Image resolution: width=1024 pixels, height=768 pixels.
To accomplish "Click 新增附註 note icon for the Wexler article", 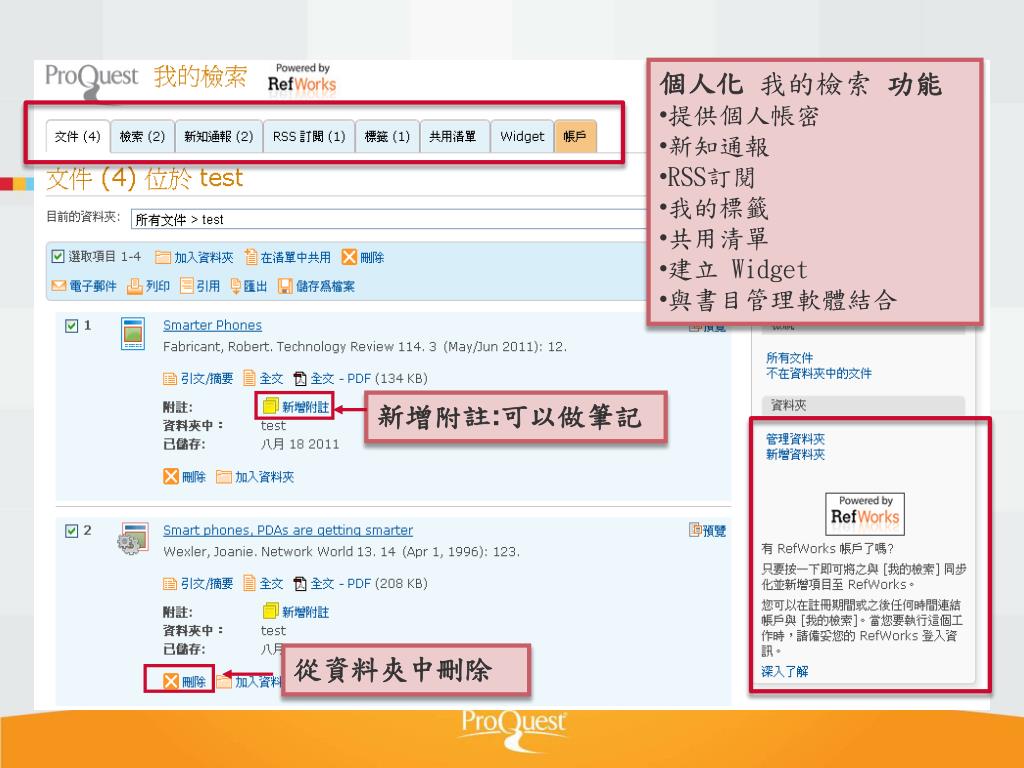I will 270,611.
